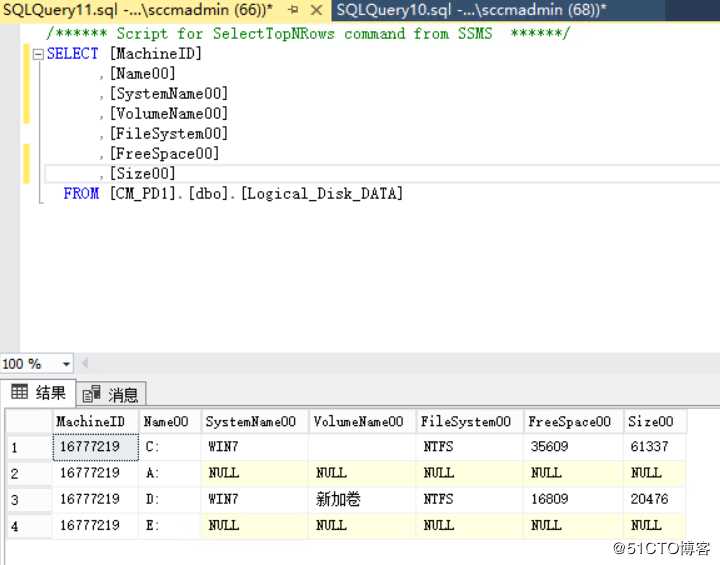
Task: Click the D: cell in Name00
Action: [170, 500]
